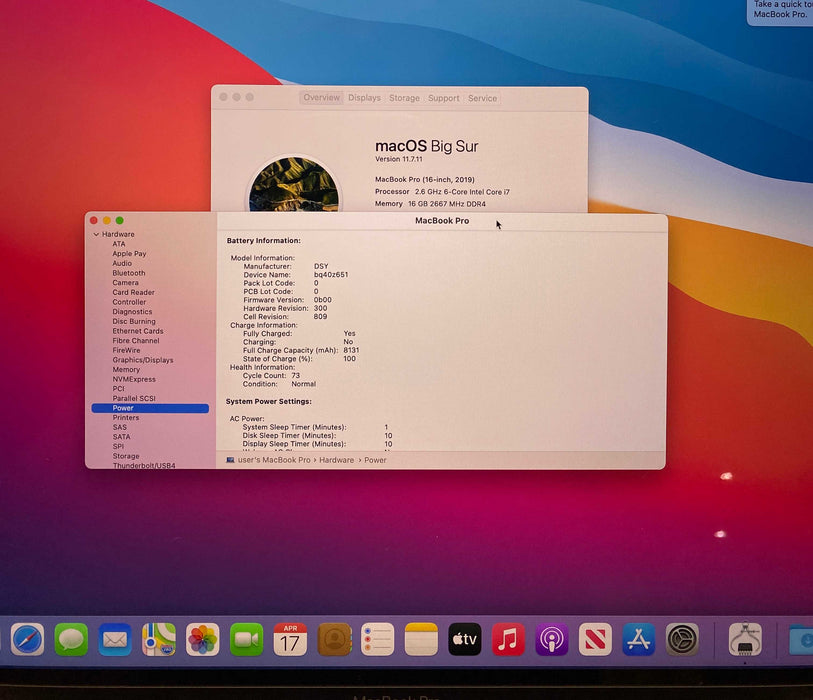
Task: Click Cycle Count value 73
Action: (296, 375)
